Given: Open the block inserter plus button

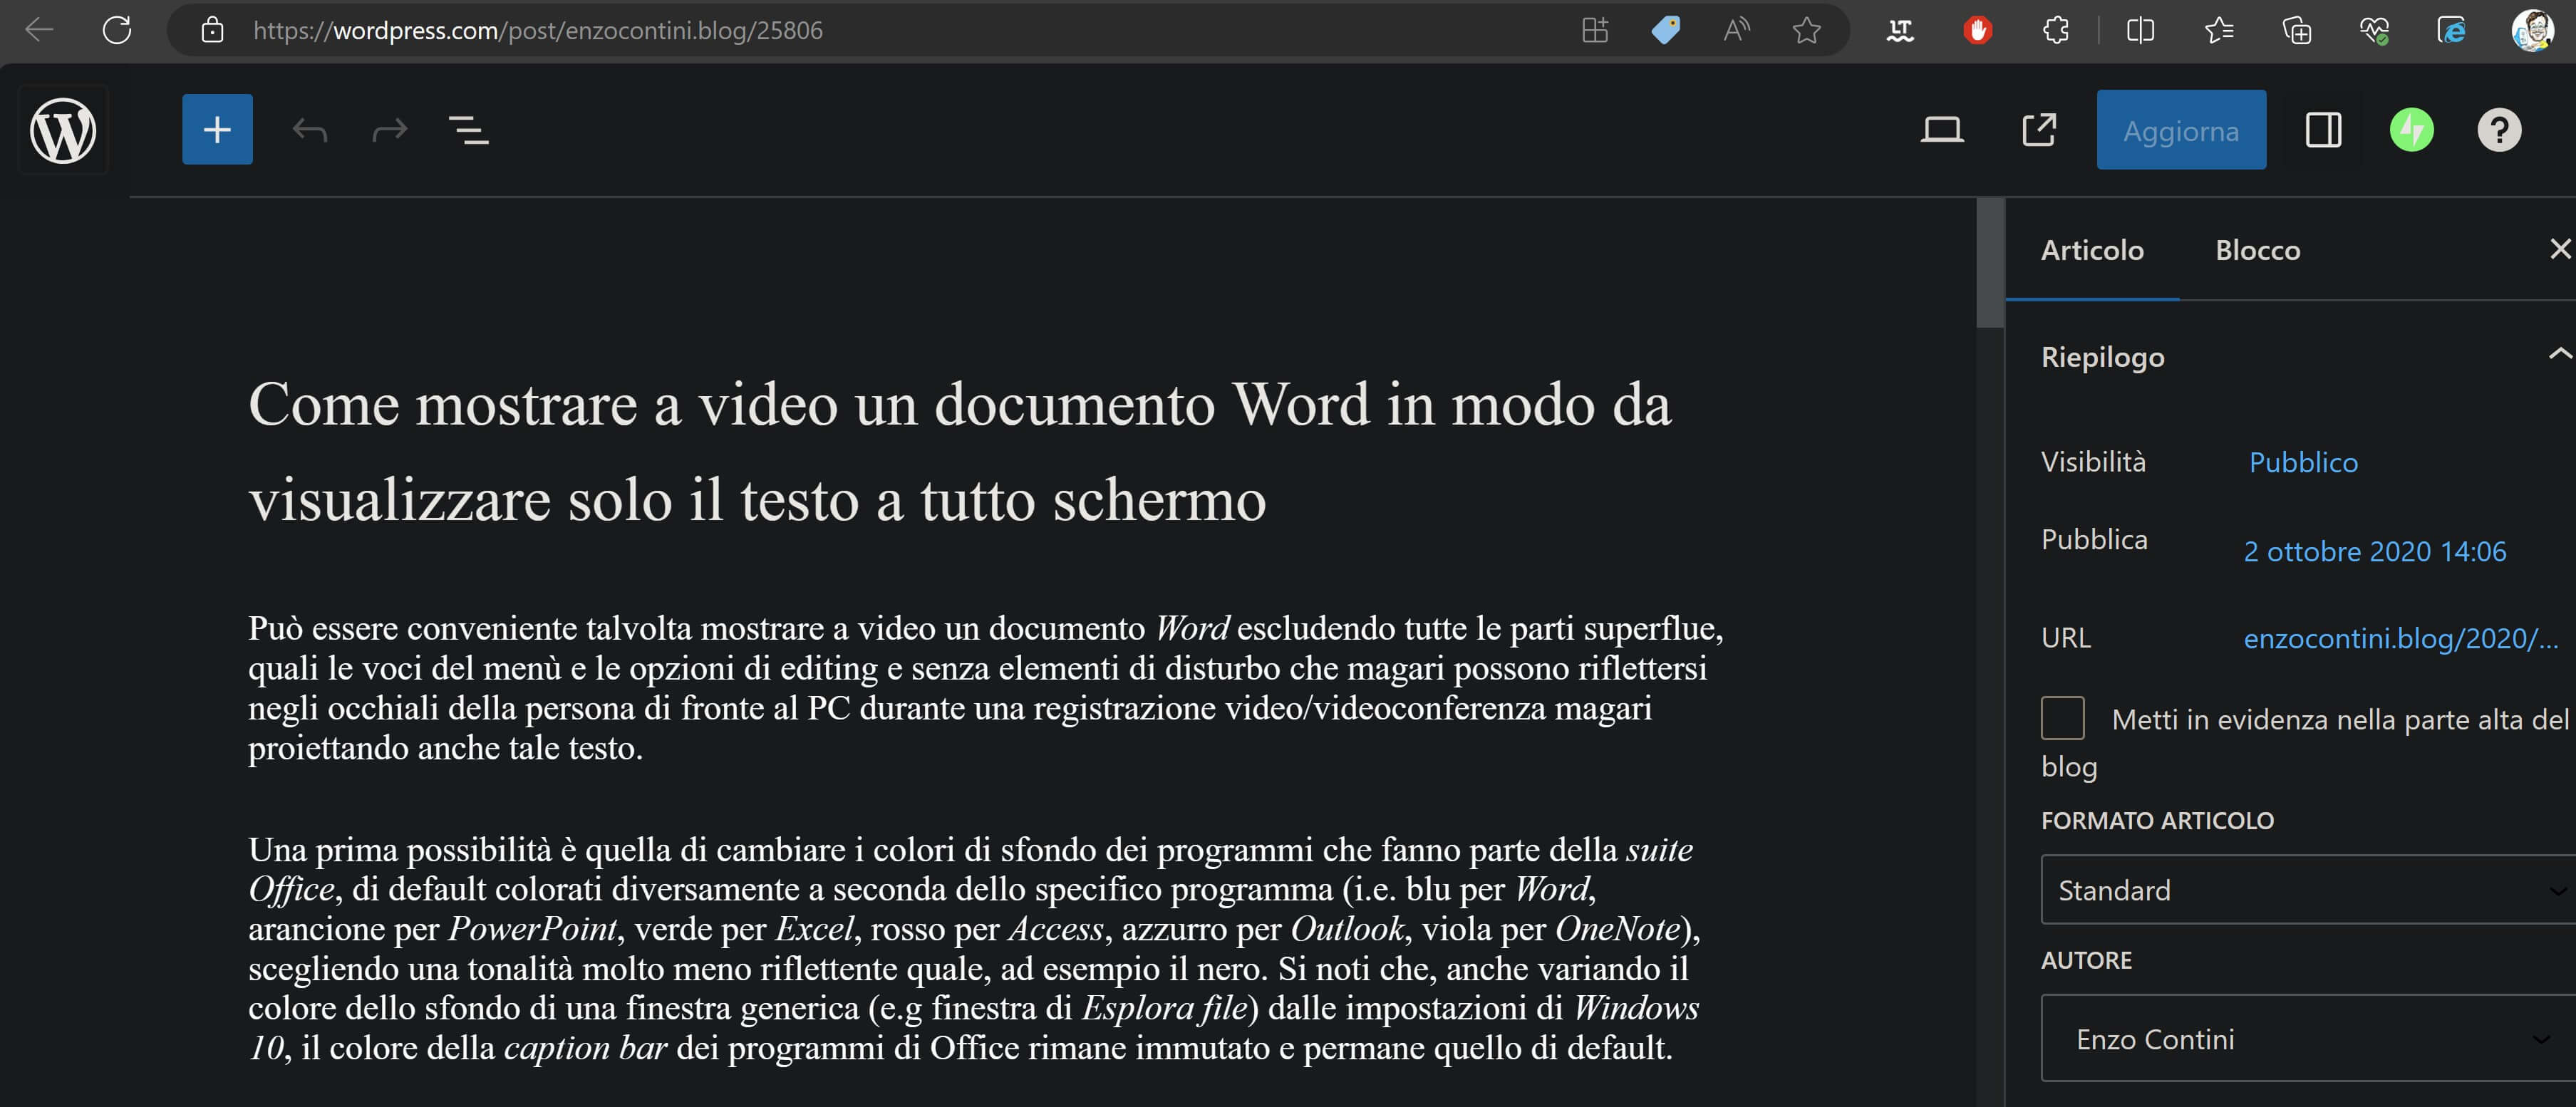Looking at the screenshot, I should click(217, 130).
